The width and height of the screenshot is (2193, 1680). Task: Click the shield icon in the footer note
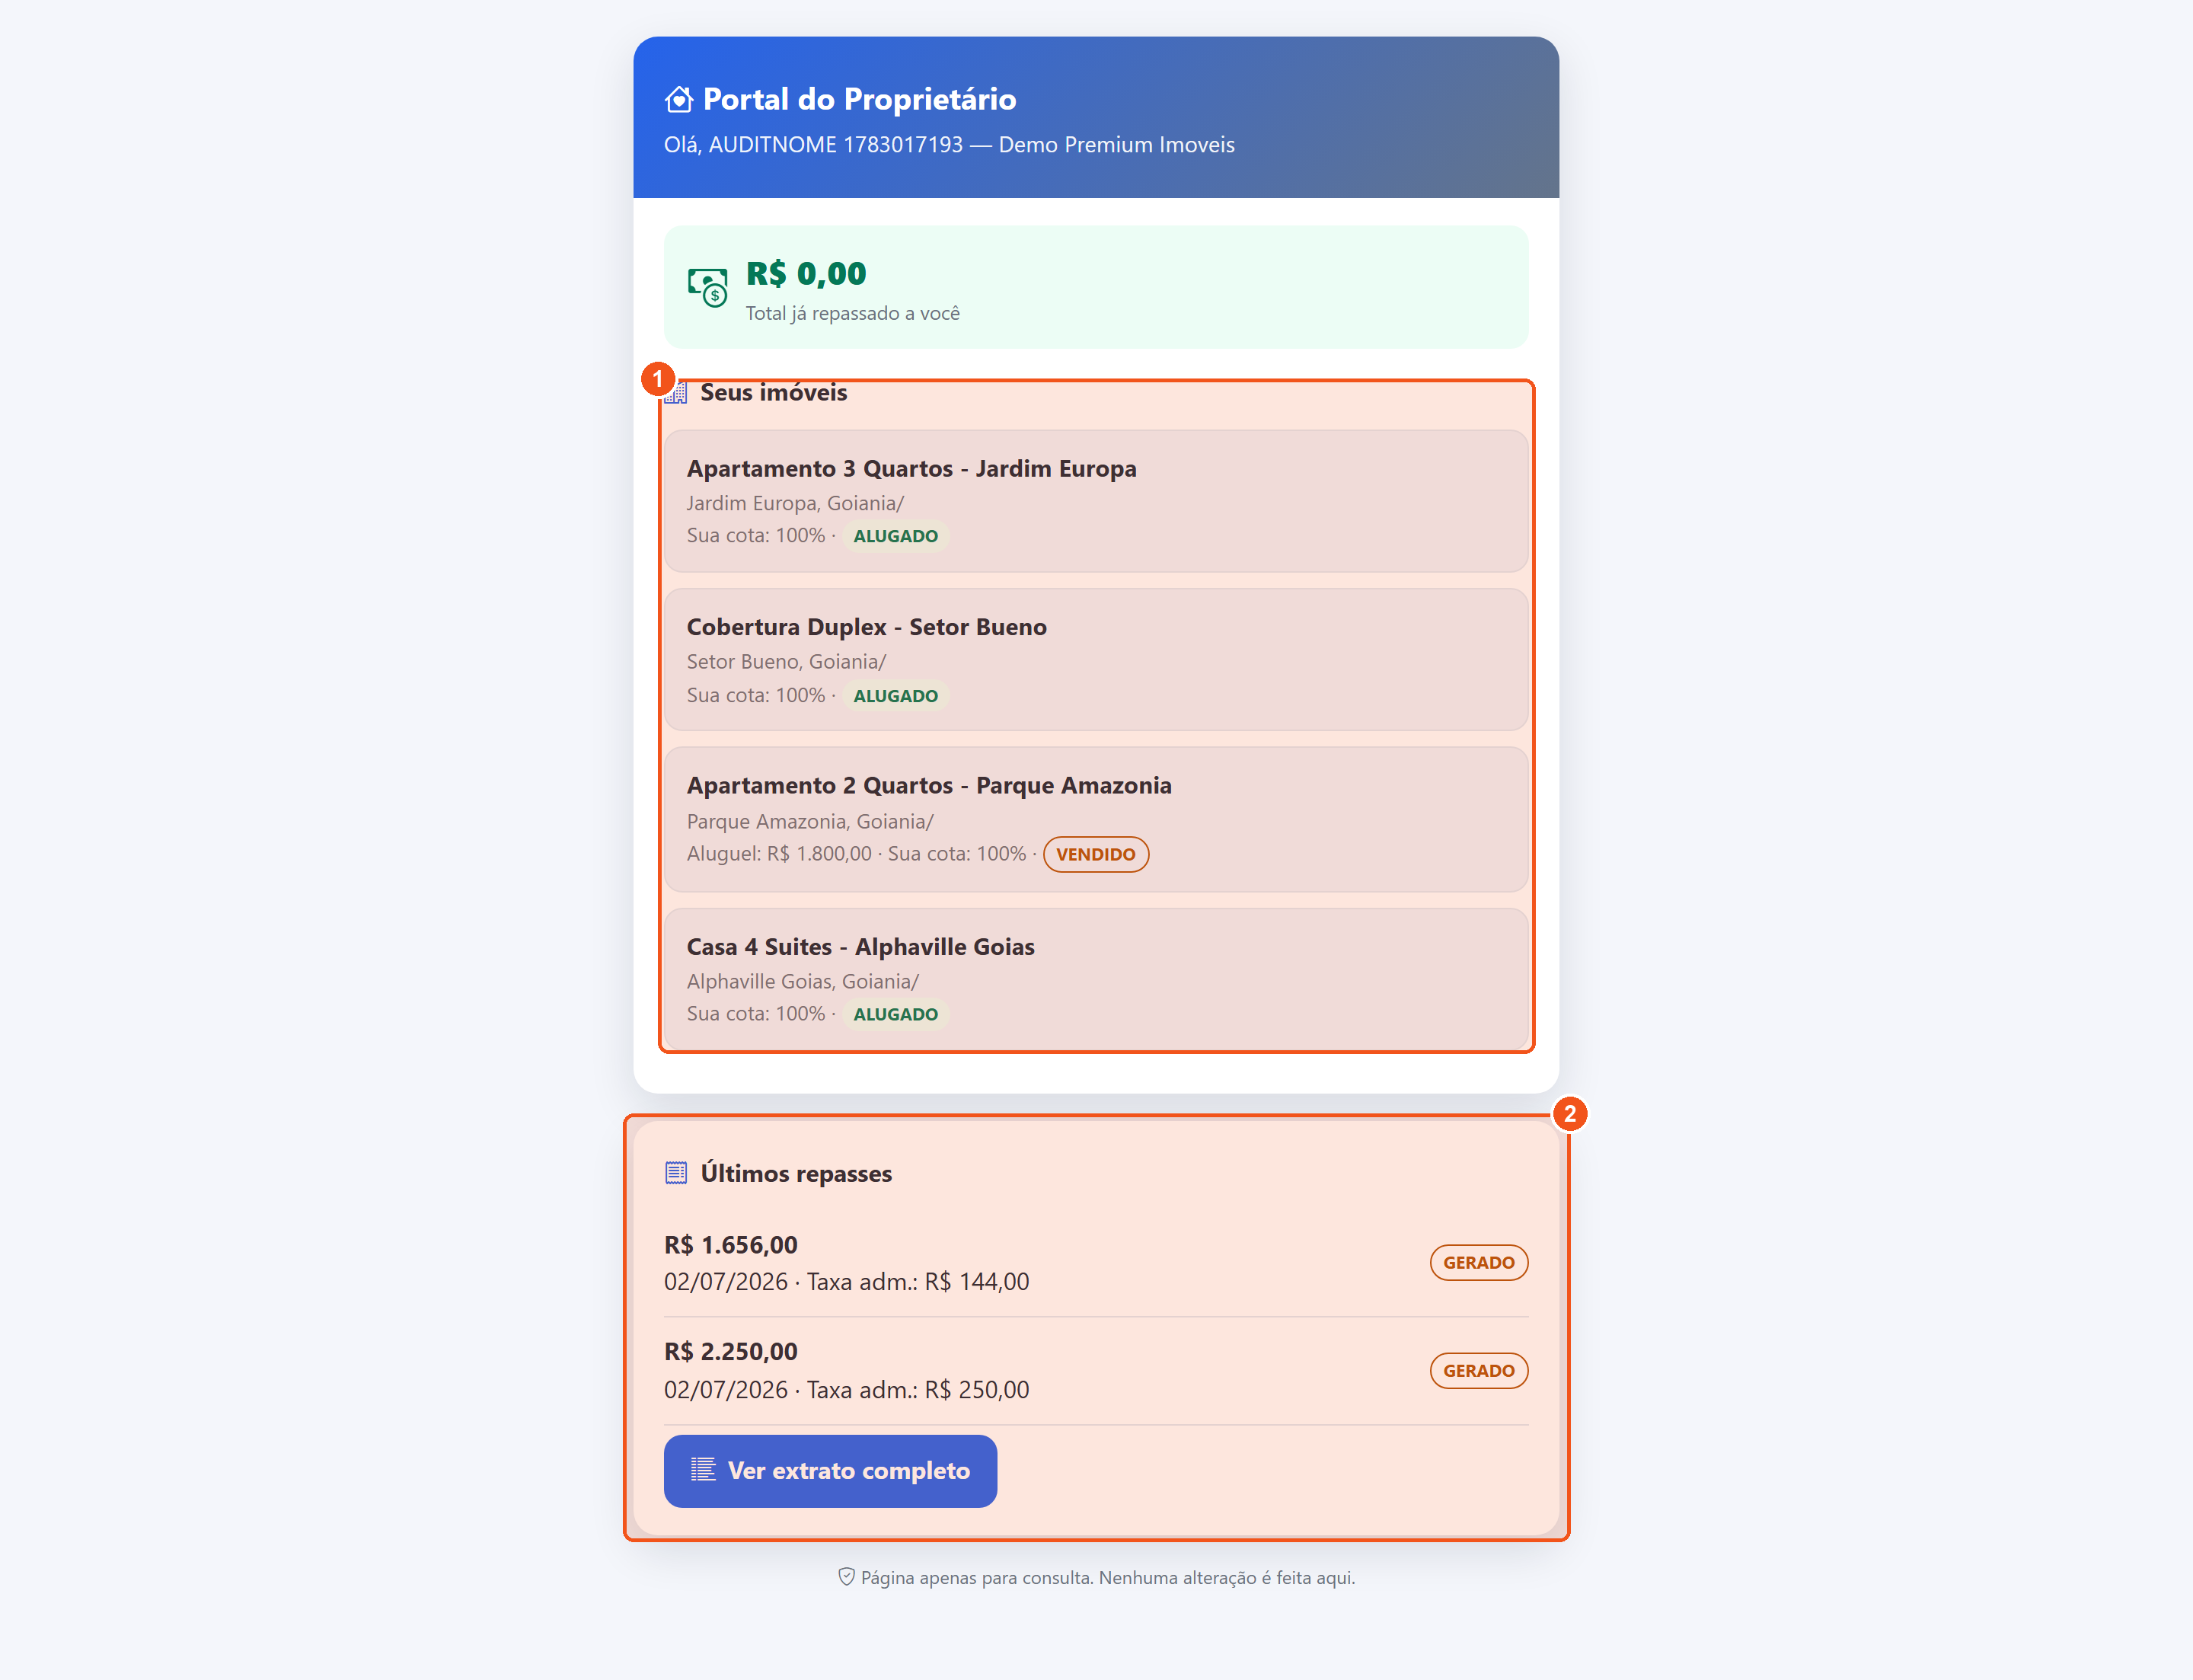tap(846, 1577)
